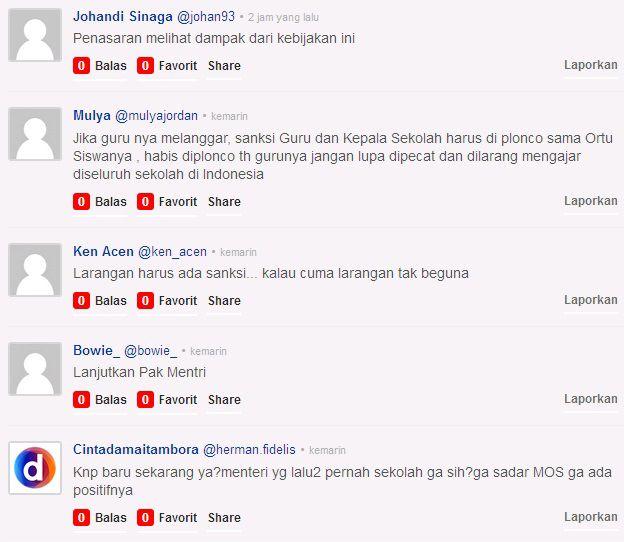
Task: Report Mulya's comment with Laporkan
Action: click(x=591, y=201)
